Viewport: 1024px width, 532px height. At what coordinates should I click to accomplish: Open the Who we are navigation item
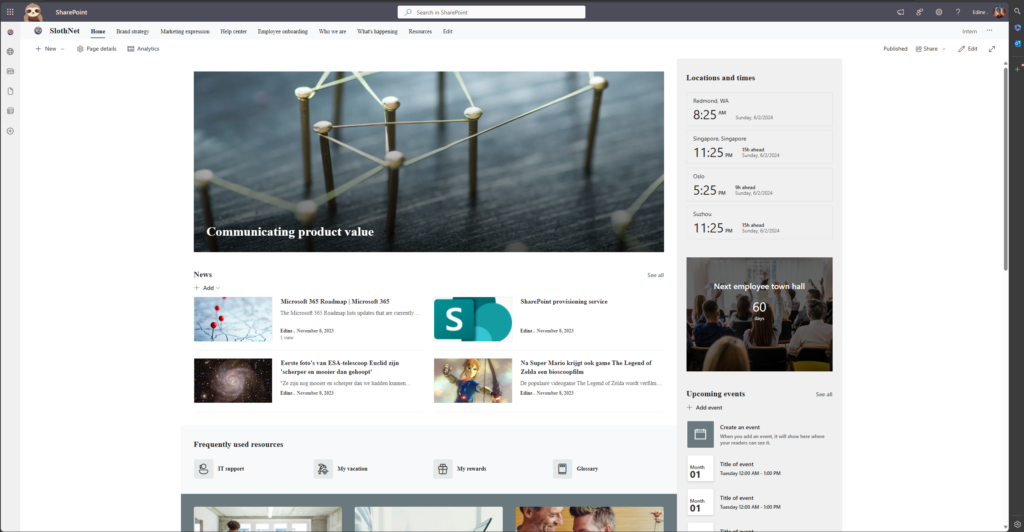(332, 31)
